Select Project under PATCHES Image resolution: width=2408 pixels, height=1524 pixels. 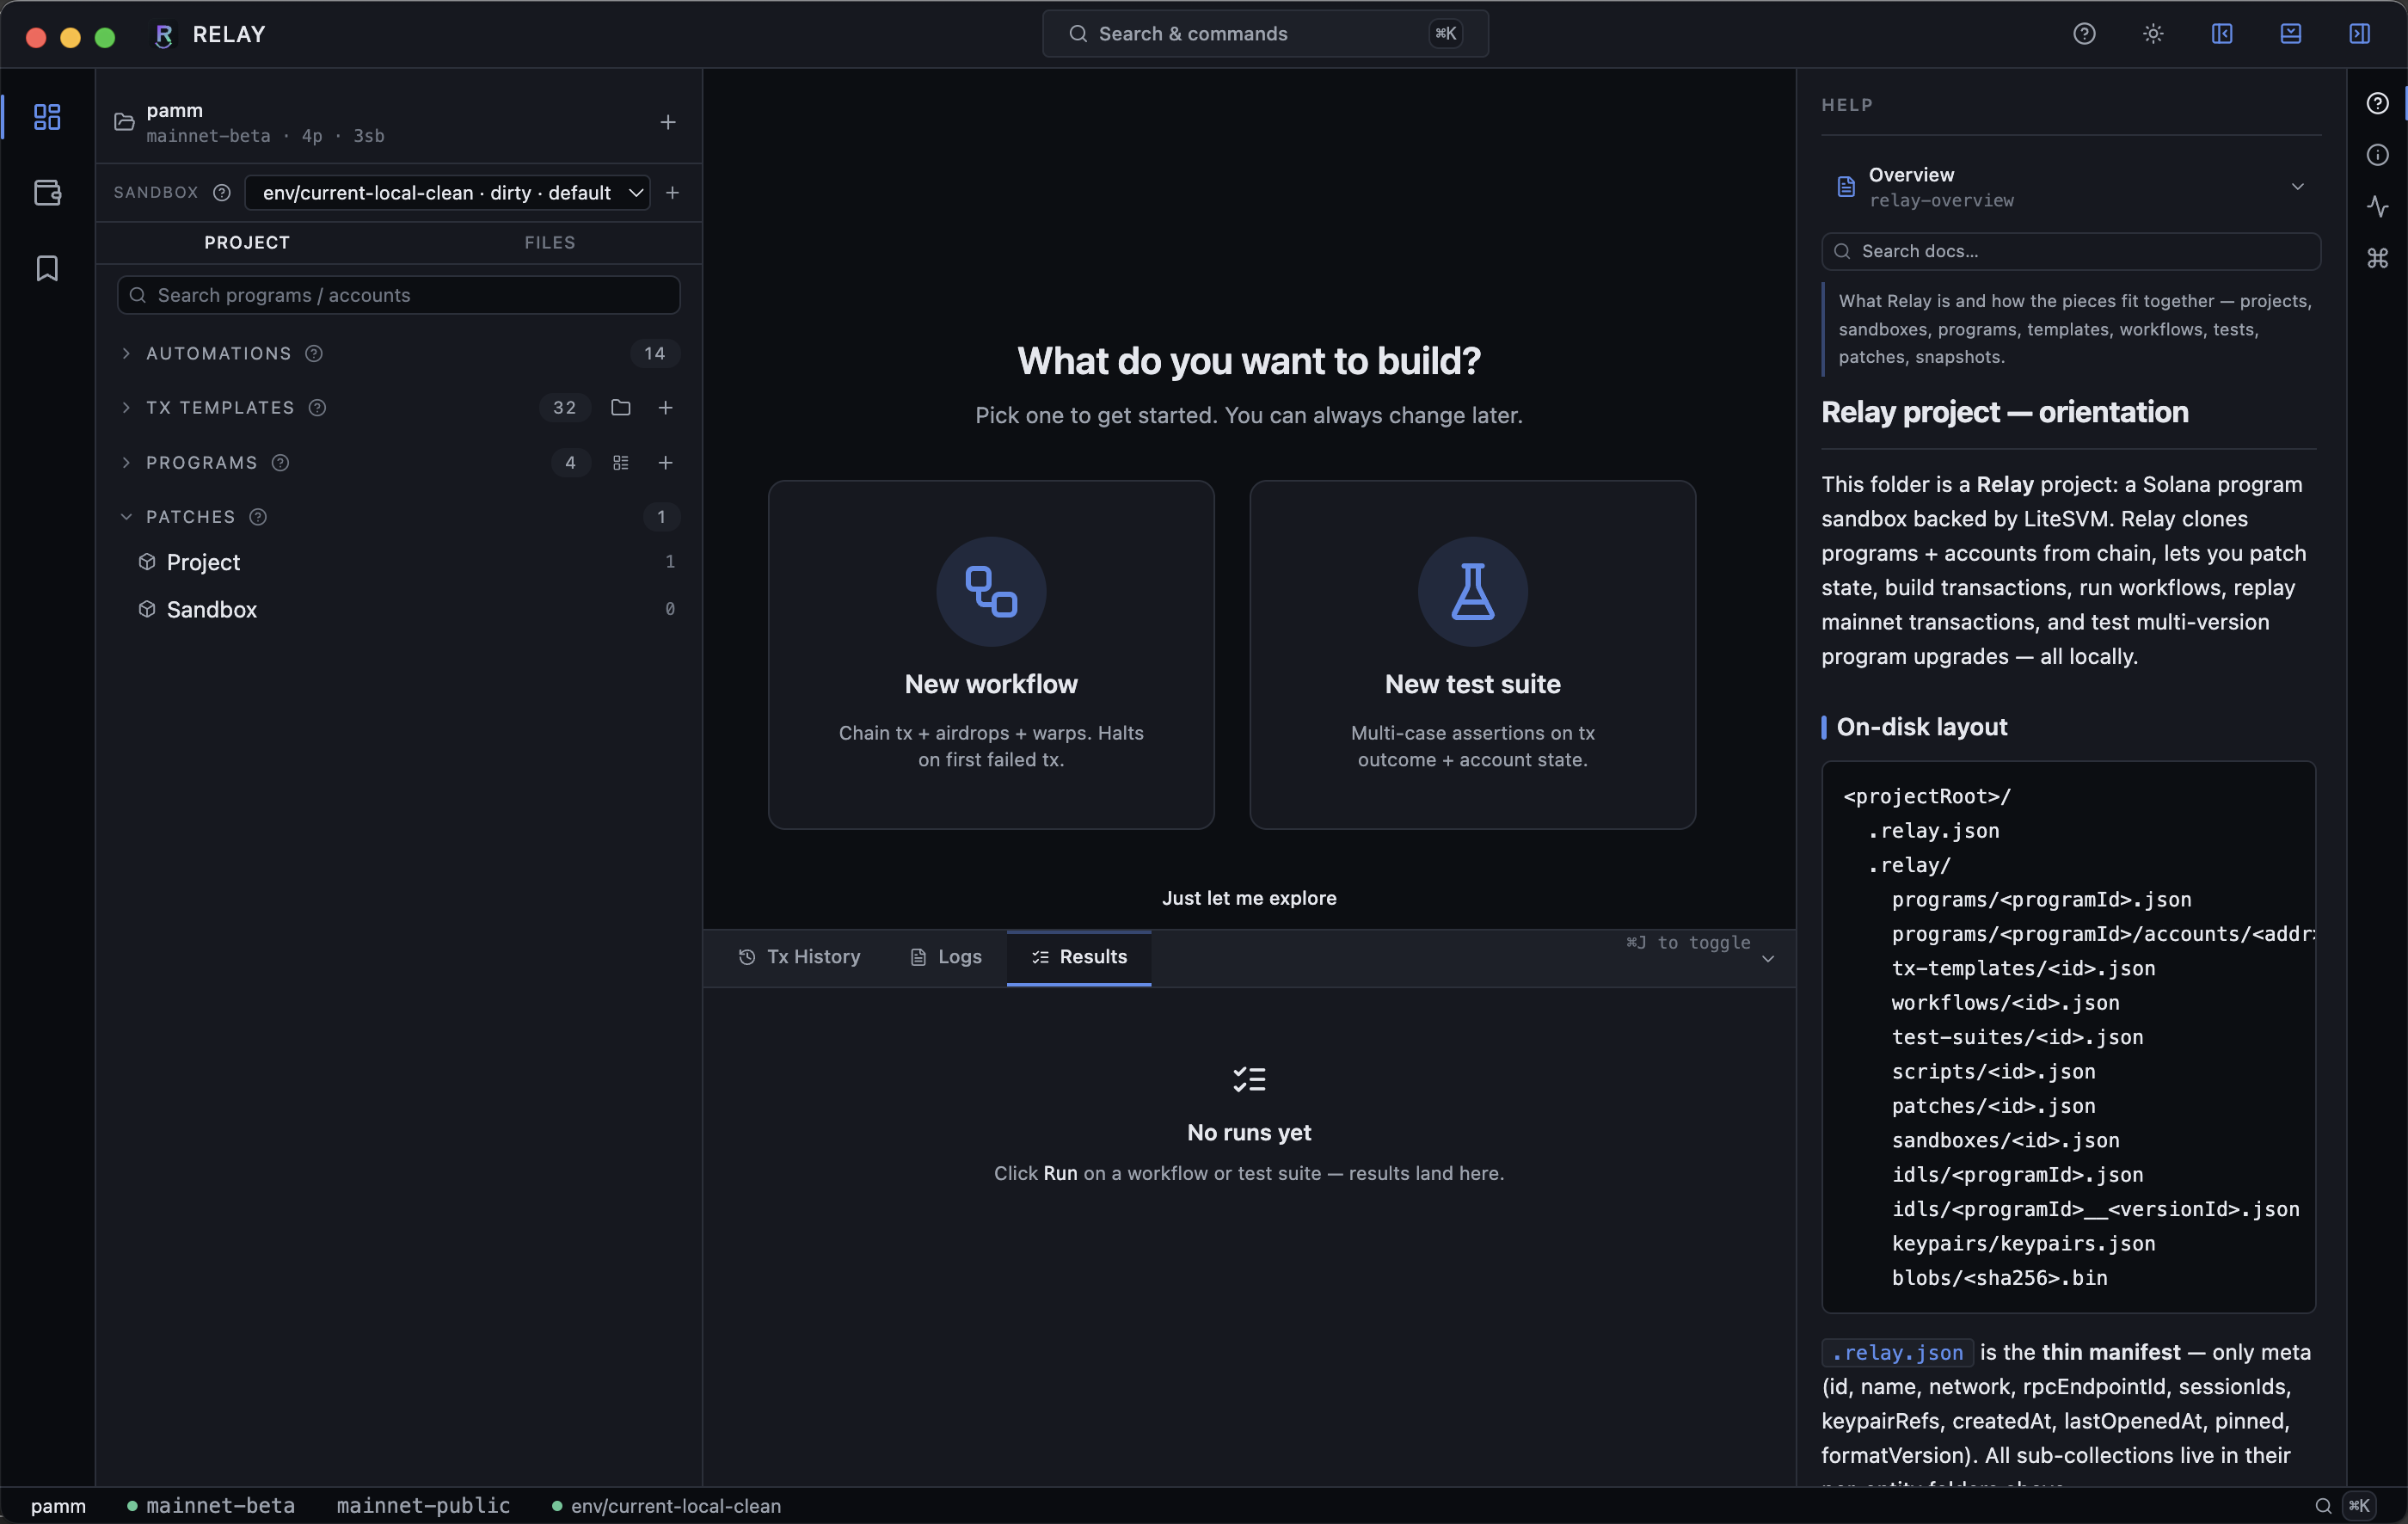point(398,562)
